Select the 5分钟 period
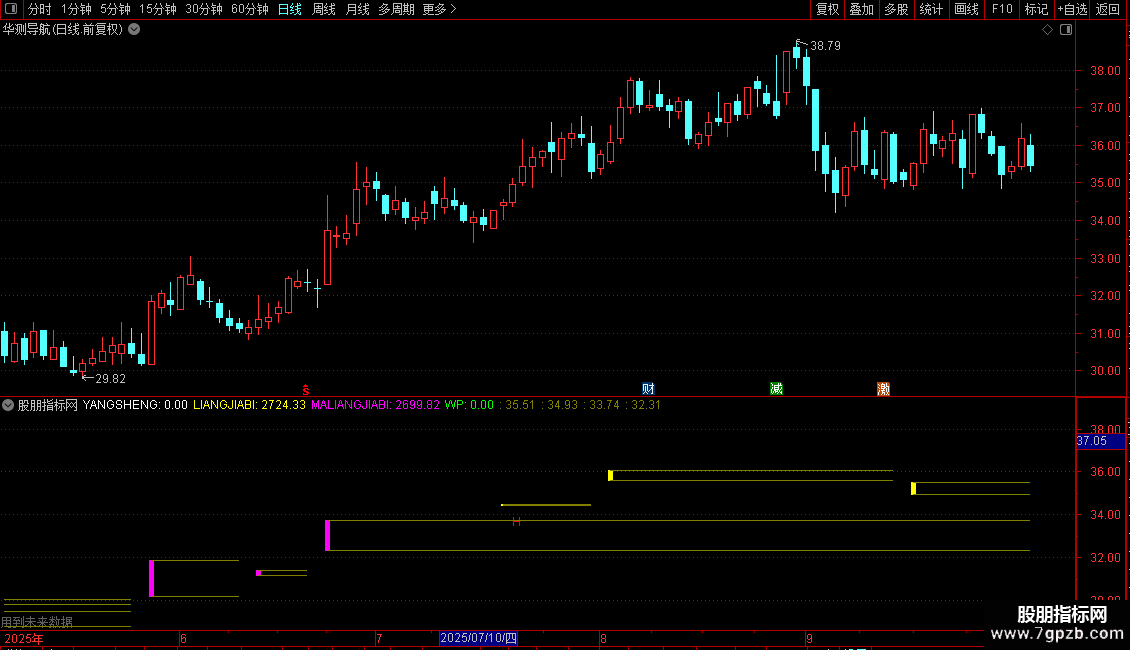Viewport: 1130px width, 650px height. pos(115,9)
